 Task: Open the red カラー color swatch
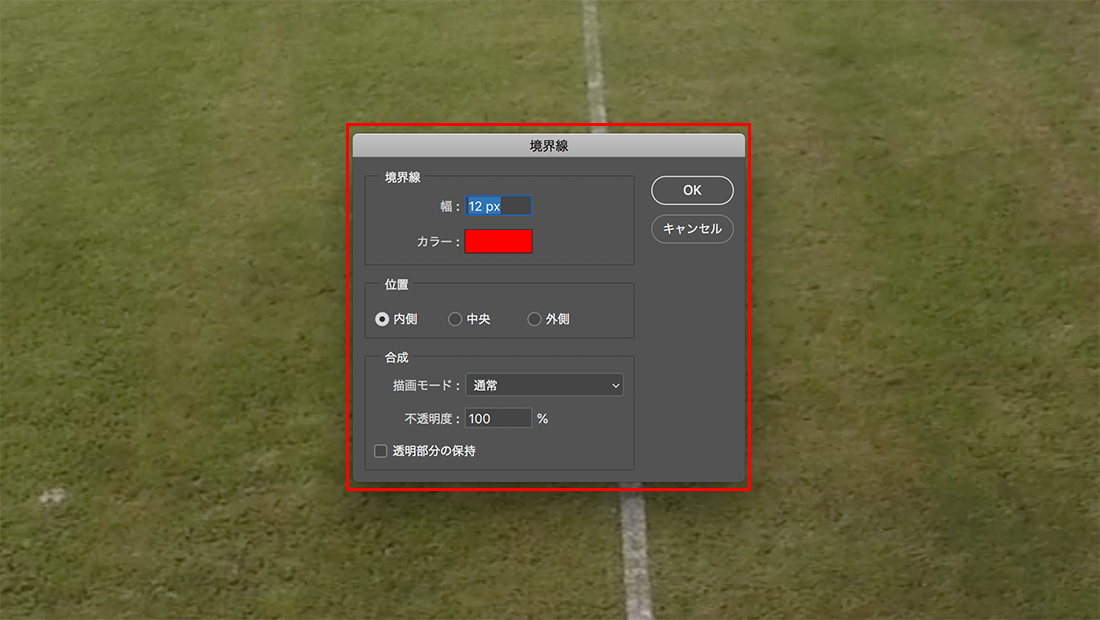[499, 242]
